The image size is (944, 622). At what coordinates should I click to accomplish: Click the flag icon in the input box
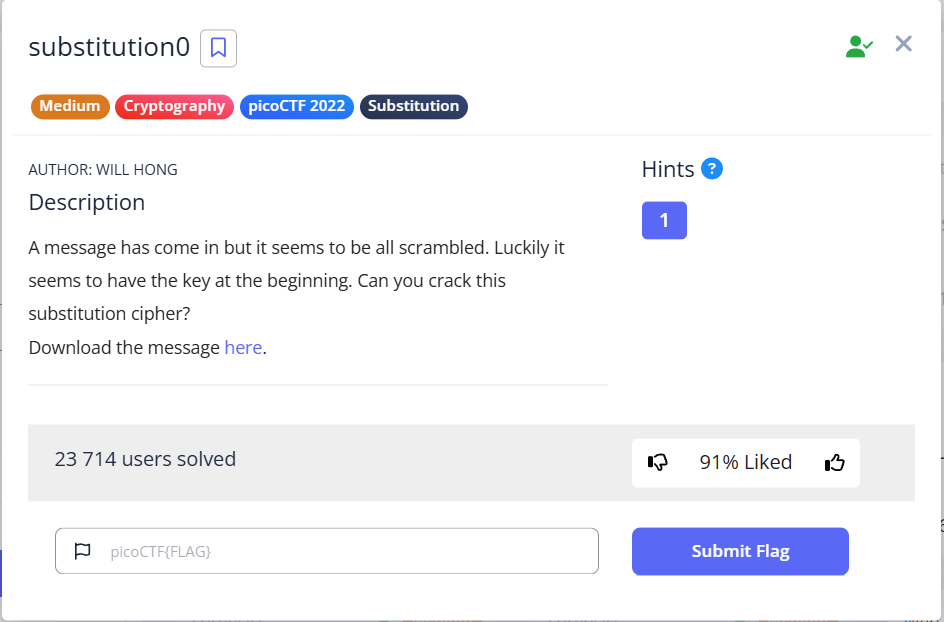pos(83,551)
